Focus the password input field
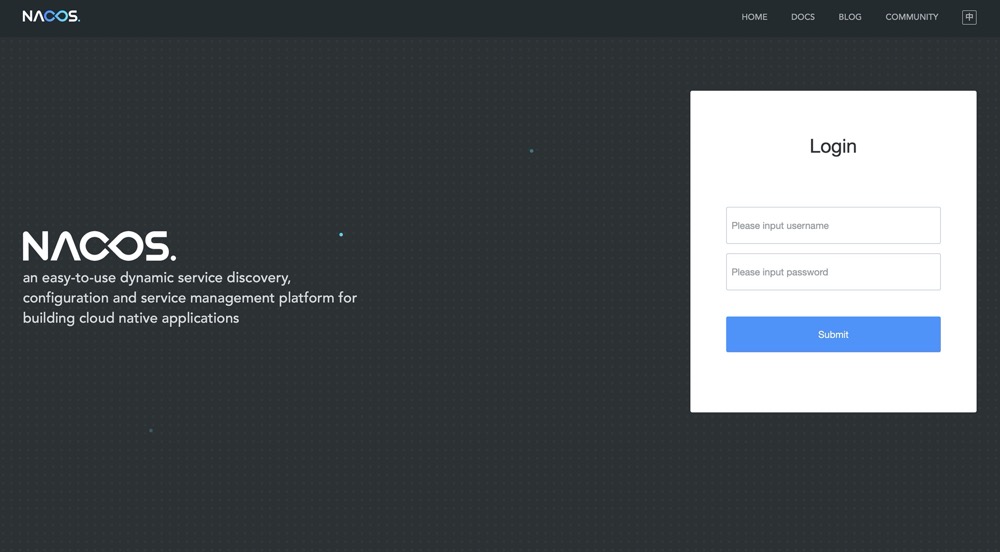Screen dimensions: 1000x552 coord(833,272)
